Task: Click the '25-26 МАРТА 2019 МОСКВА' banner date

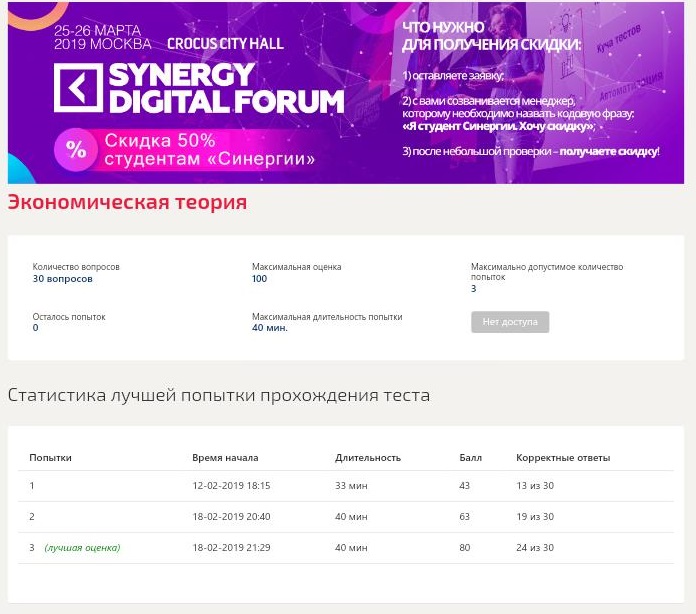Action: (x=102, y=37)
